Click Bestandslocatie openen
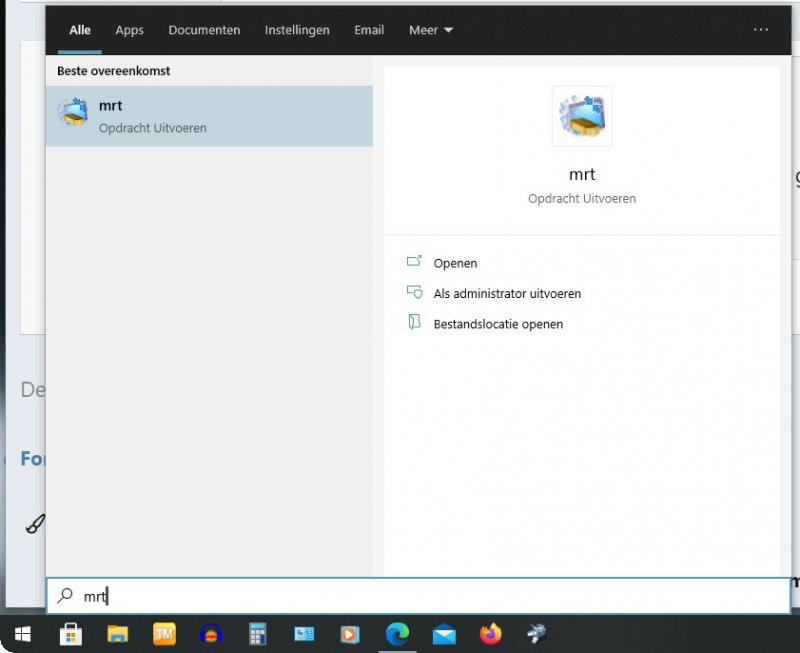The height and width of the screenshot is (653, 800). click(x=497, y=324)
